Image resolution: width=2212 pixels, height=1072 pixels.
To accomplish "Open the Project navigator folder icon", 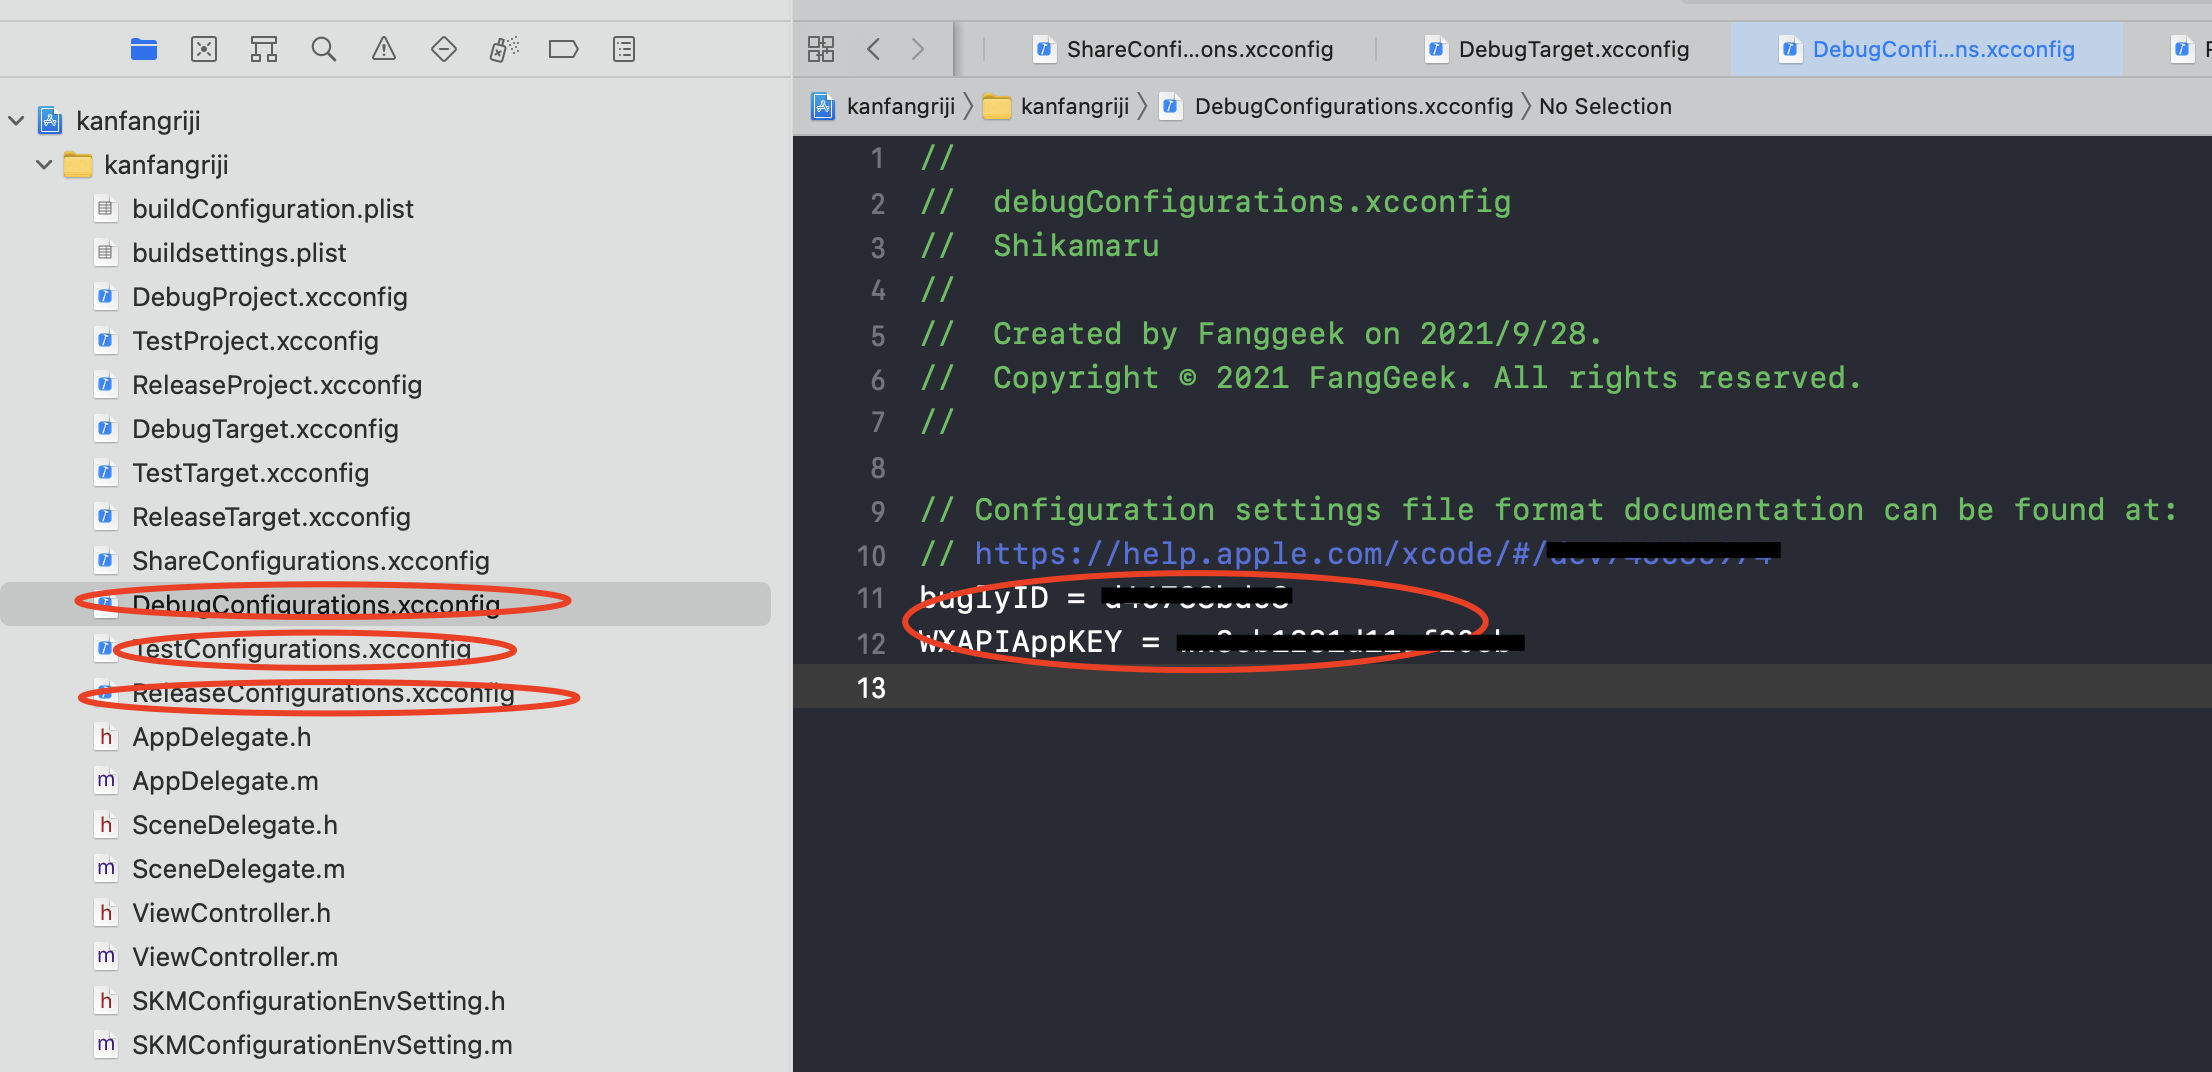I will tap(144, 49).
